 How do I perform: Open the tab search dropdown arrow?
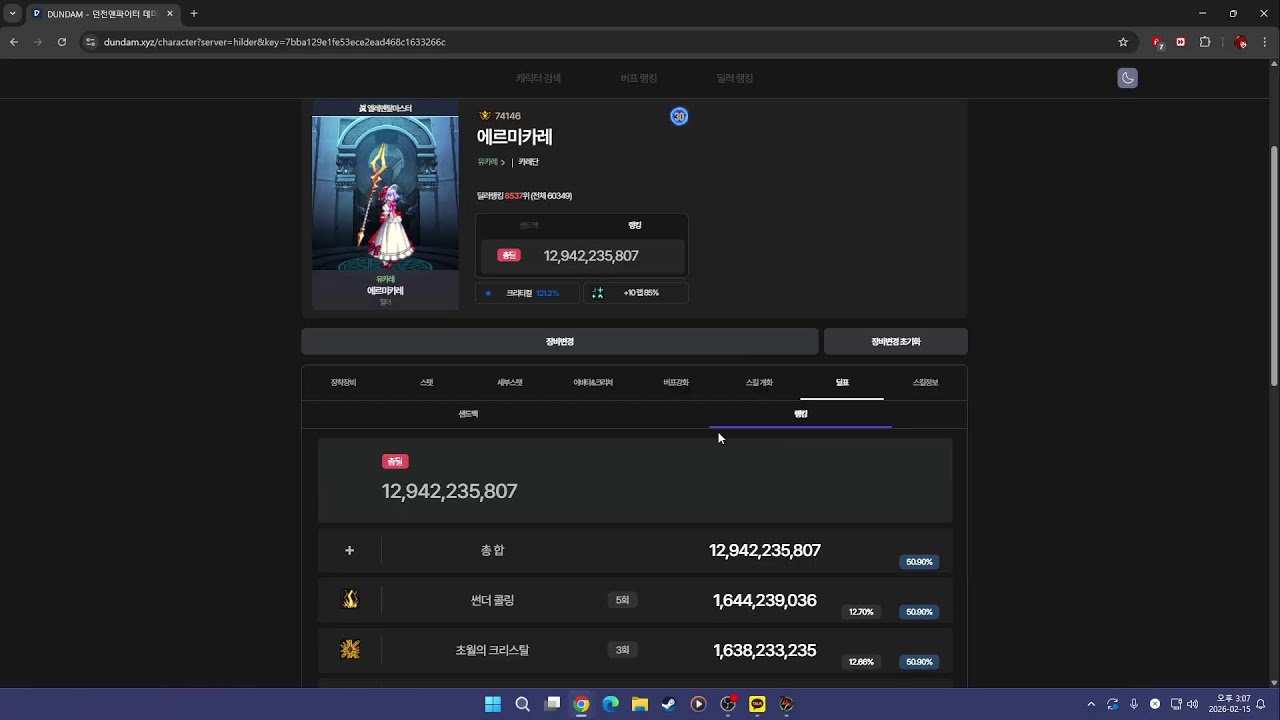point(12,13)
